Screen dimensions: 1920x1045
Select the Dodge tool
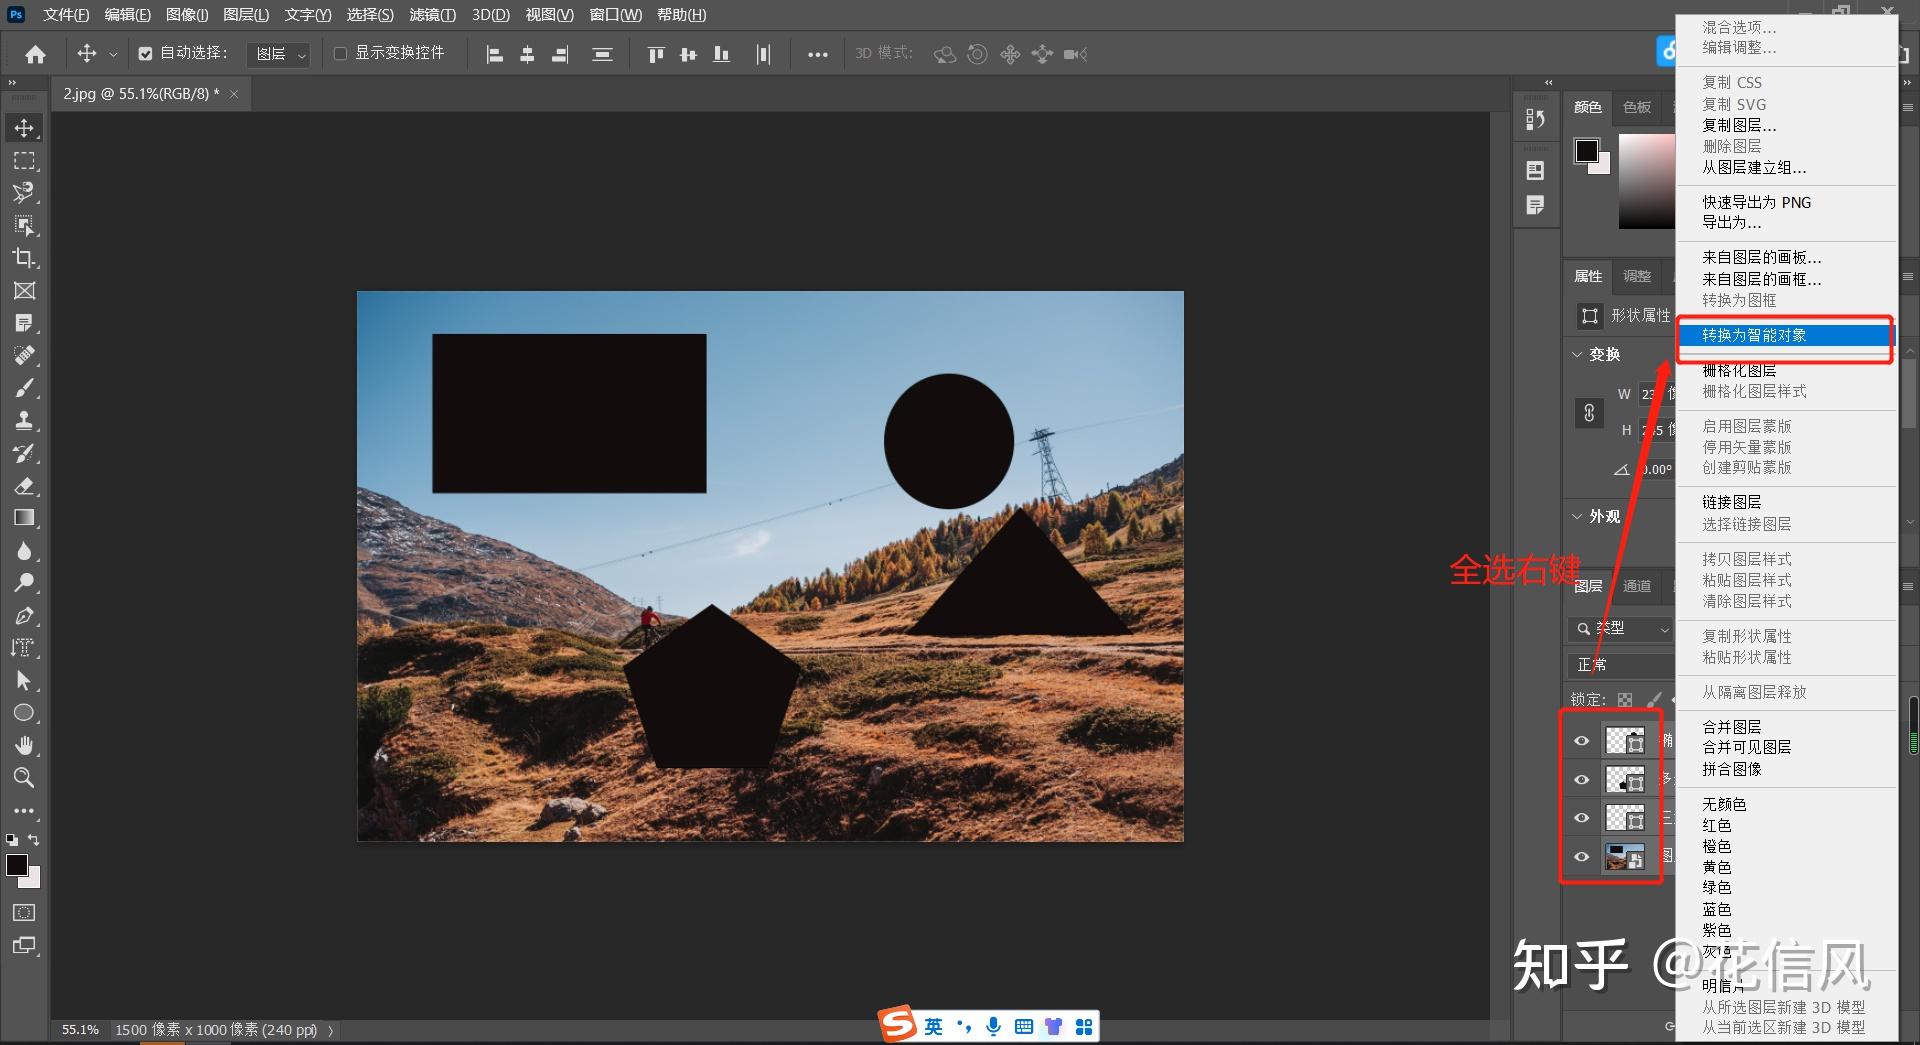tap(24, 583)
